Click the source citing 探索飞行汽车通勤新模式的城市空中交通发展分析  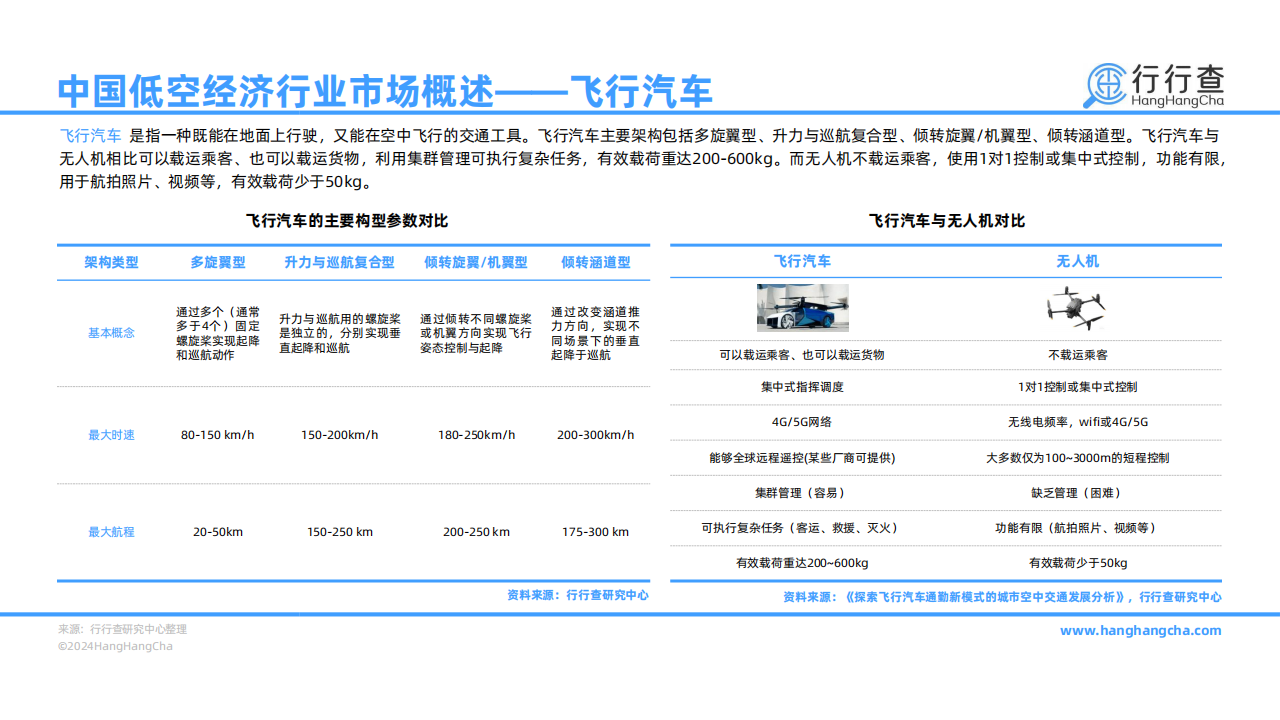click(1002, 597)
